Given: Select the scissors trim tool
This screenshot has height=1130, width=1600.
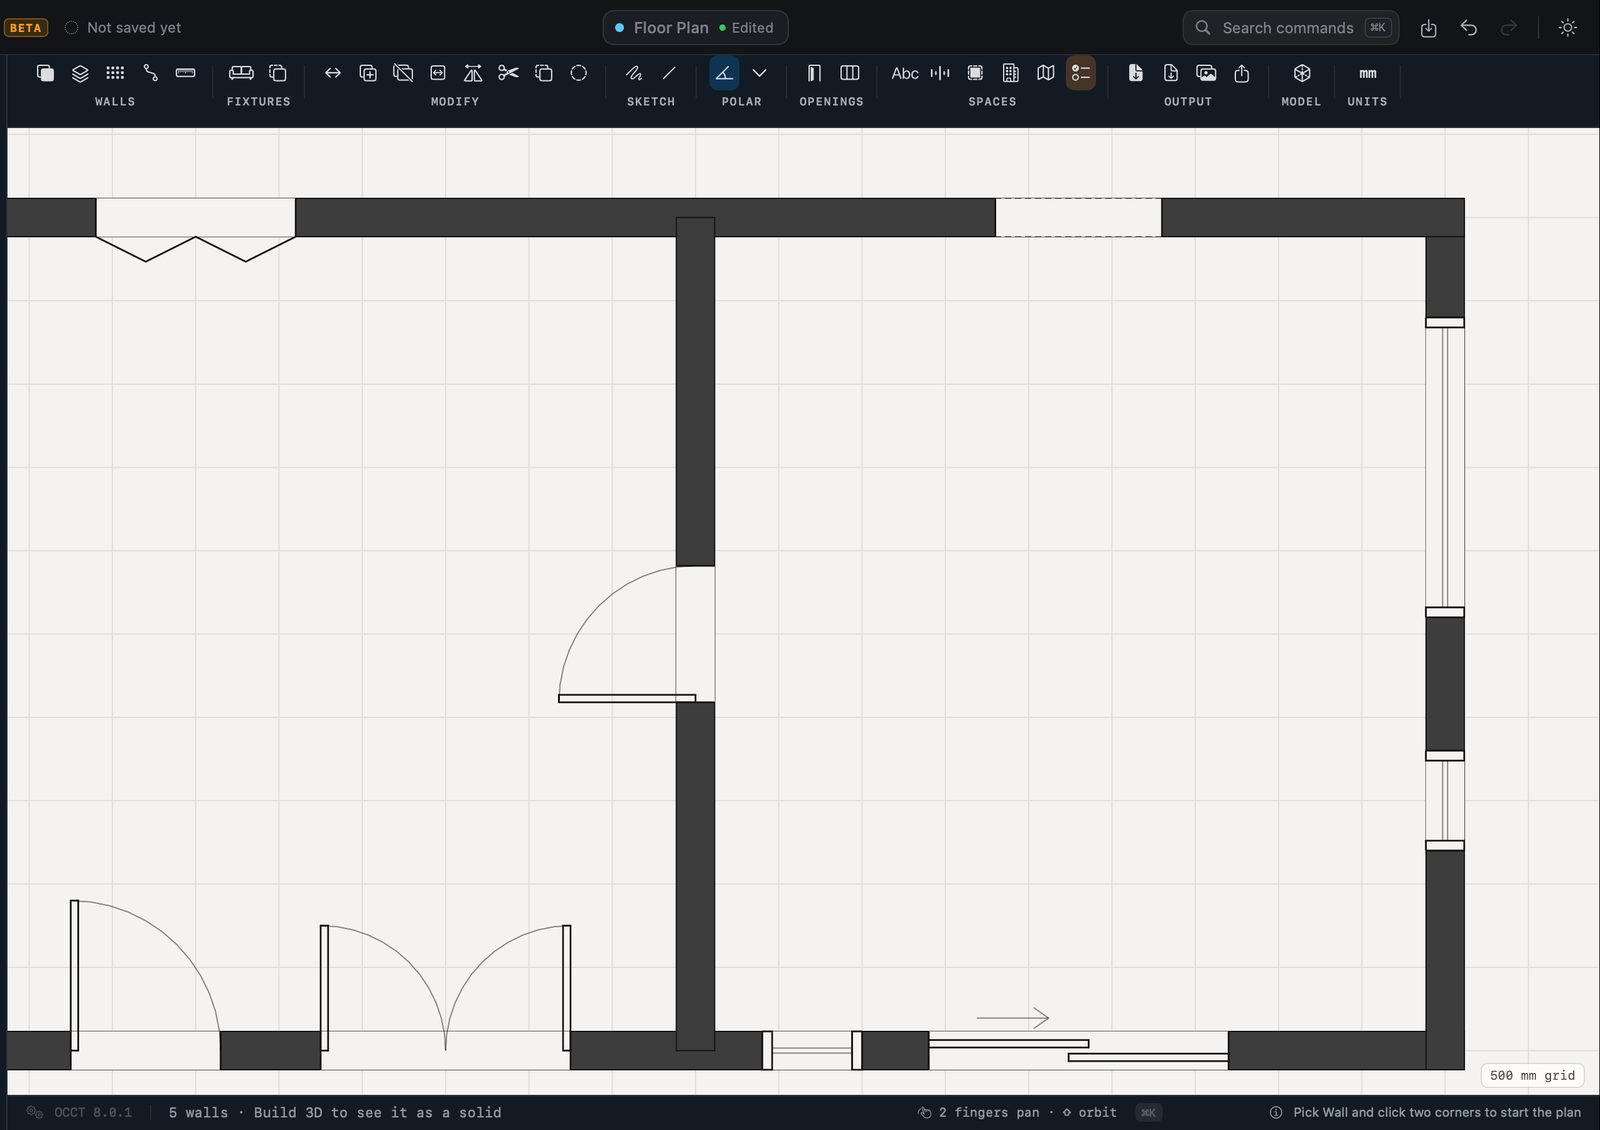Looking at the screenshot, I should pyautogui.click(x=508, y=73).
